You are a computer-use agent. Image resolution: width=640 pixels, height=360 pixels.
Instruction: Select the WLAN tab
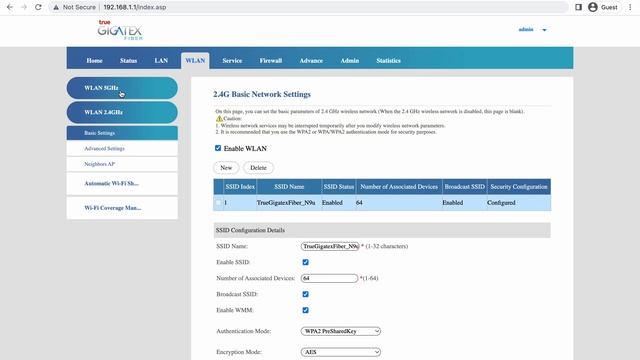pos(195,60)
